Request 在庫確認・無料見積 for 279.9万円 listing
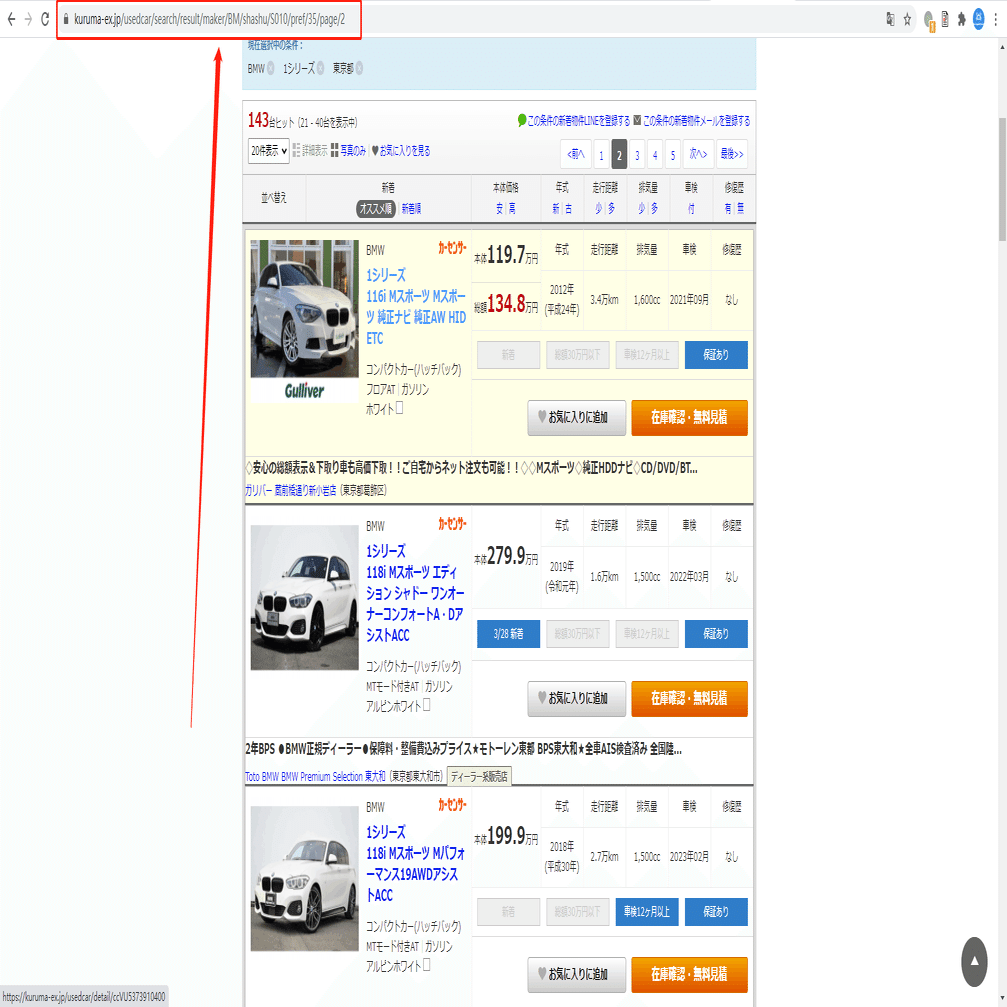Screen dimensions: 1007x1007 click(689, 699)
